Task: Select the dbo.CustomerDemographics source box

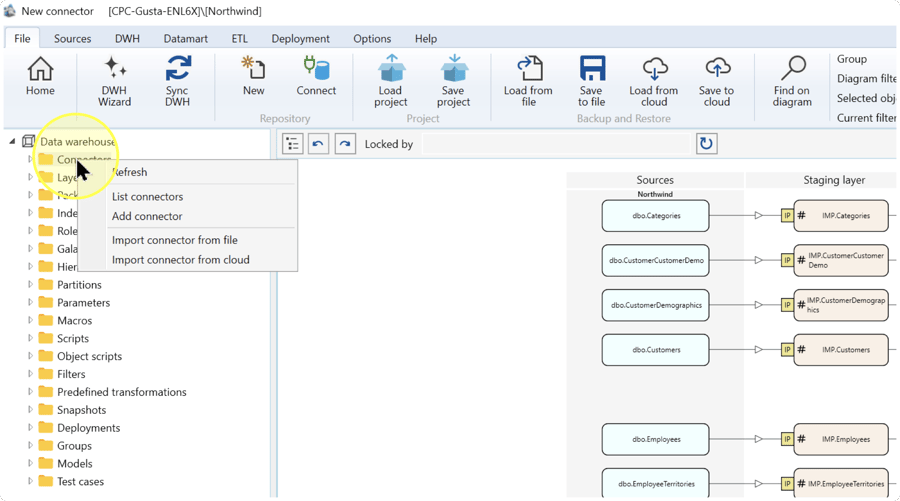Action: 655,305
